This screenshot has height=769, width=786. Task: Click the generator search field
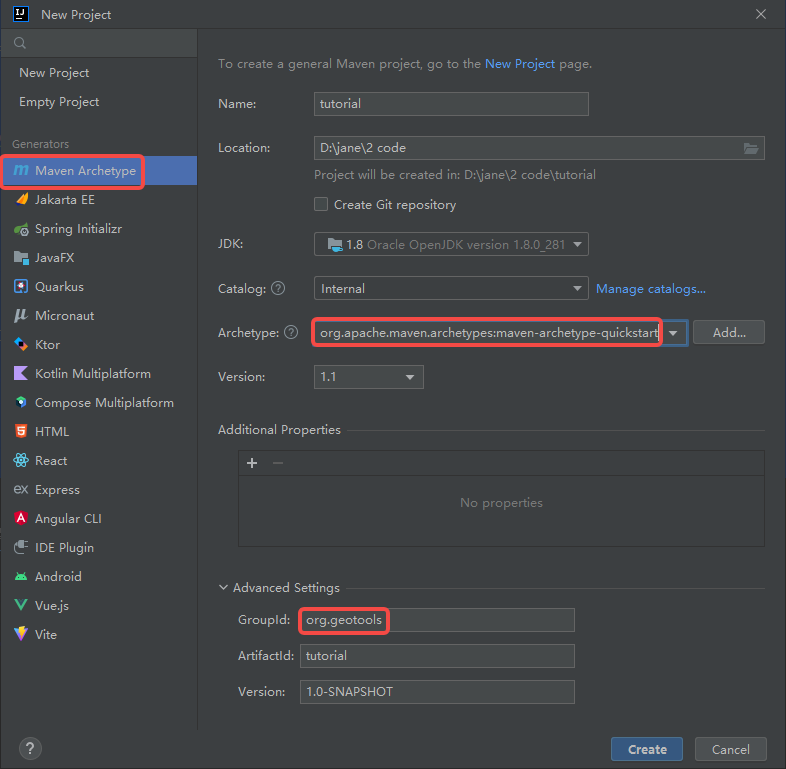pos(99,43)
